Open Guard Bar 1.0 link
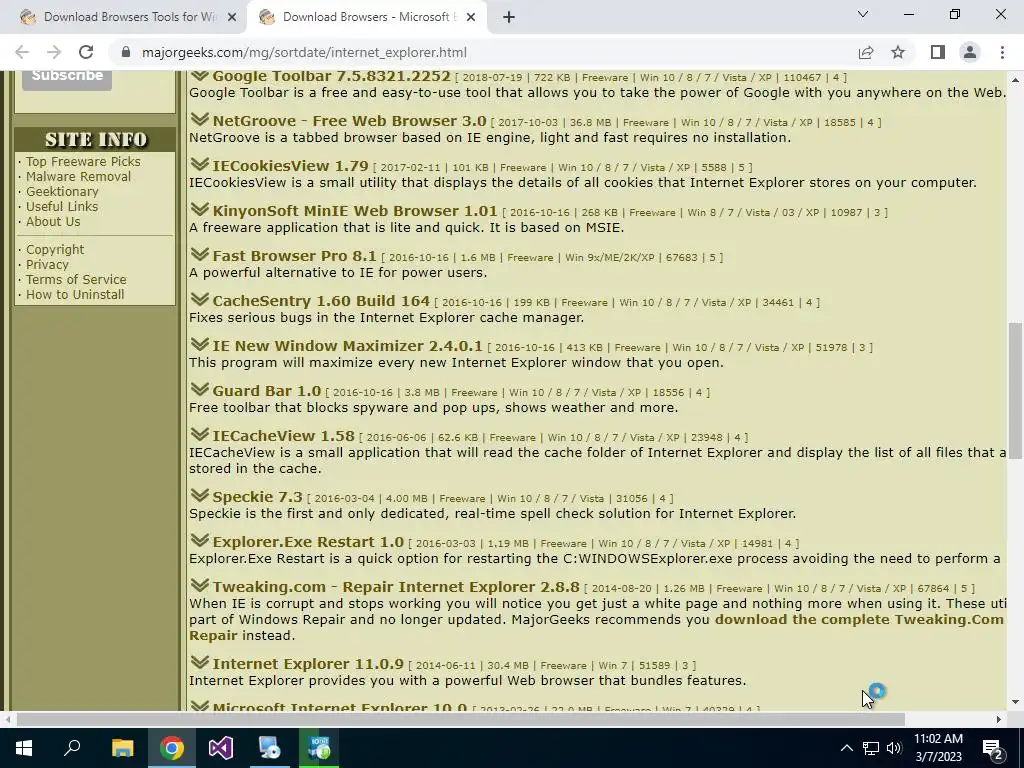 pos(266,392)
